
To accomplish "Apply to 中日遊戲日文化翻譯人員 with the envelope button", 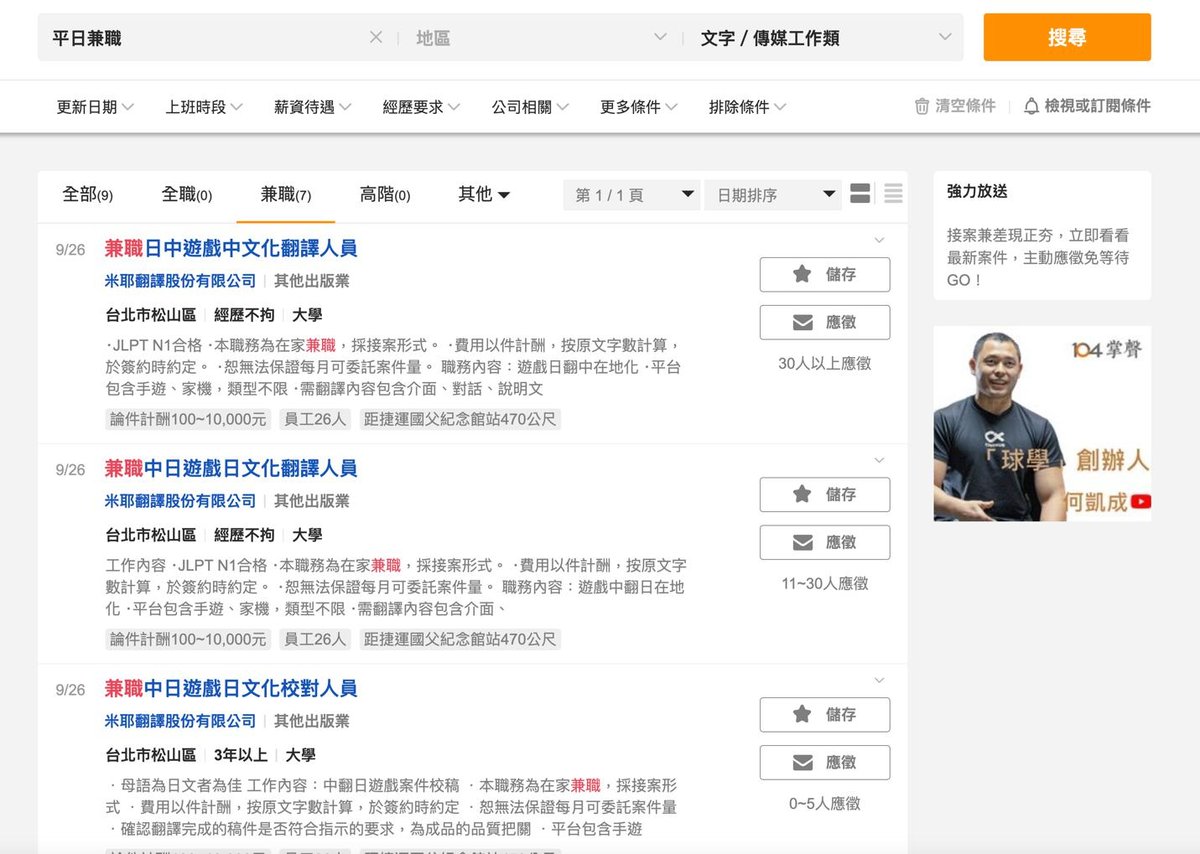I will coord(824,543).
